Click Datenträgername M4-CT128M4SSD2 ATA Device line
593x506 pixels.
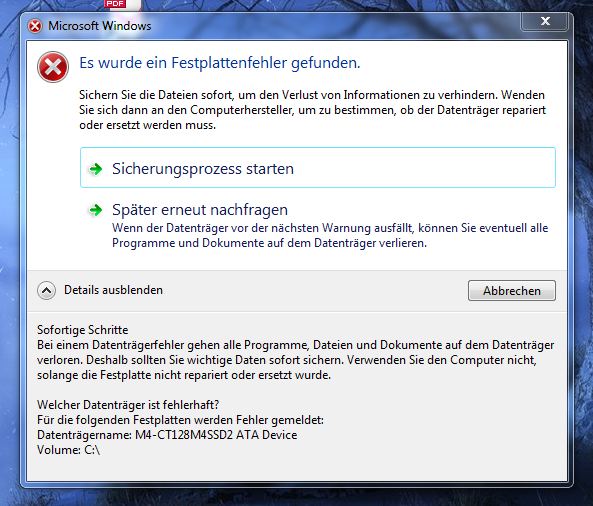167,435
